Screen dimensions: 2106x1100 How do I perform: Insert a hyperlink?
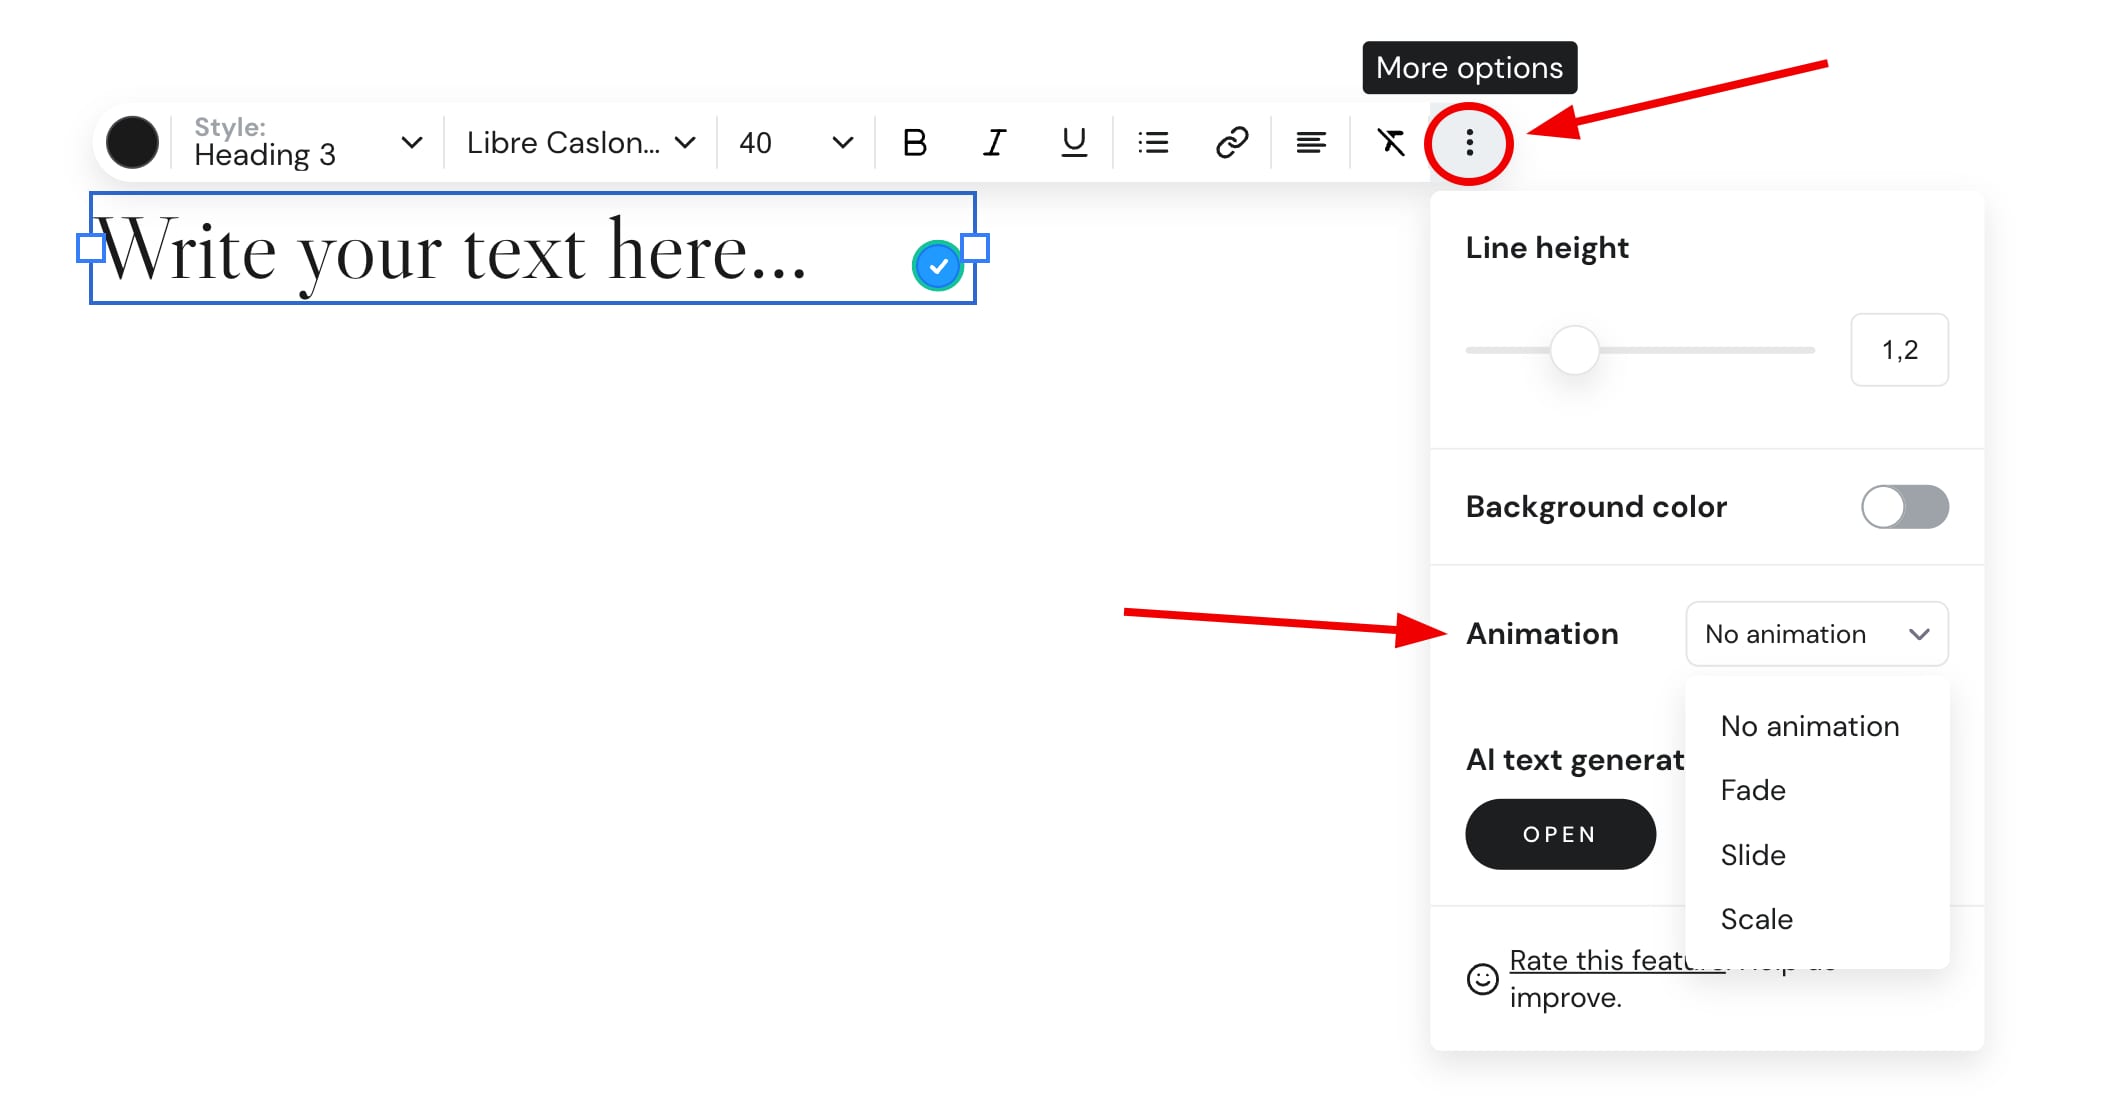pos(1231,142)
